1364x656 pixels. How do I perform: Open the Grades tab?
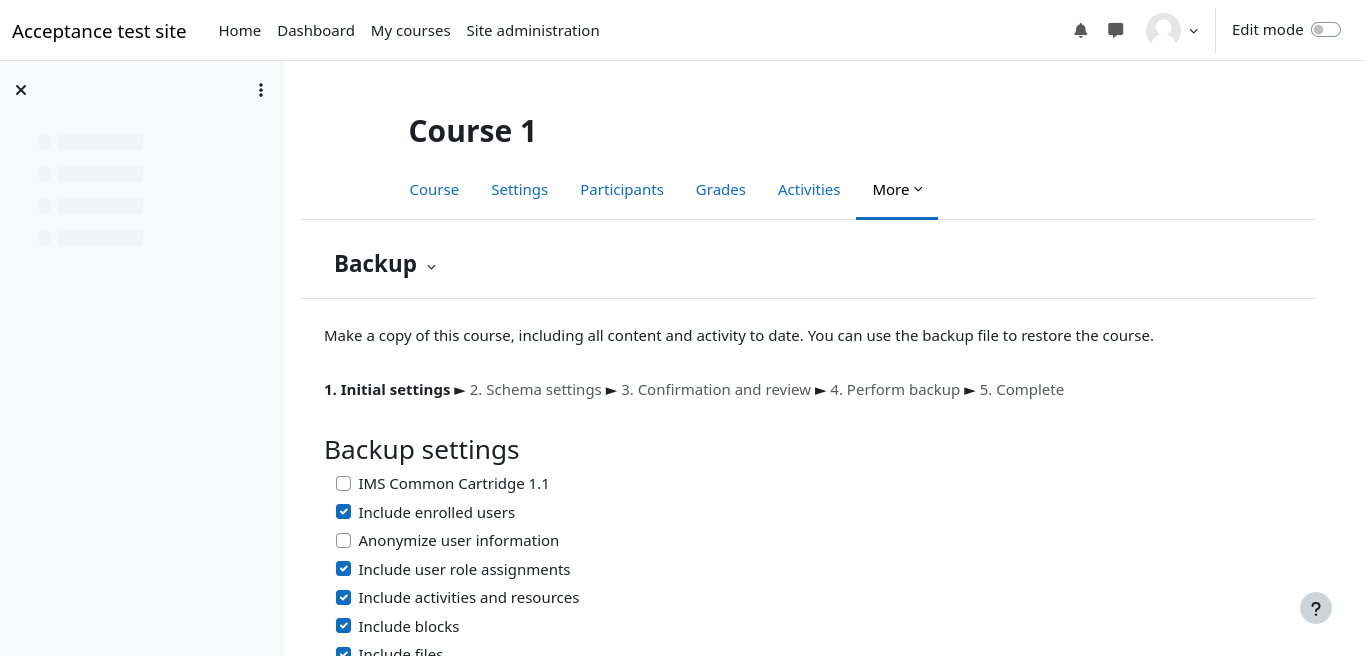(720, 190)
